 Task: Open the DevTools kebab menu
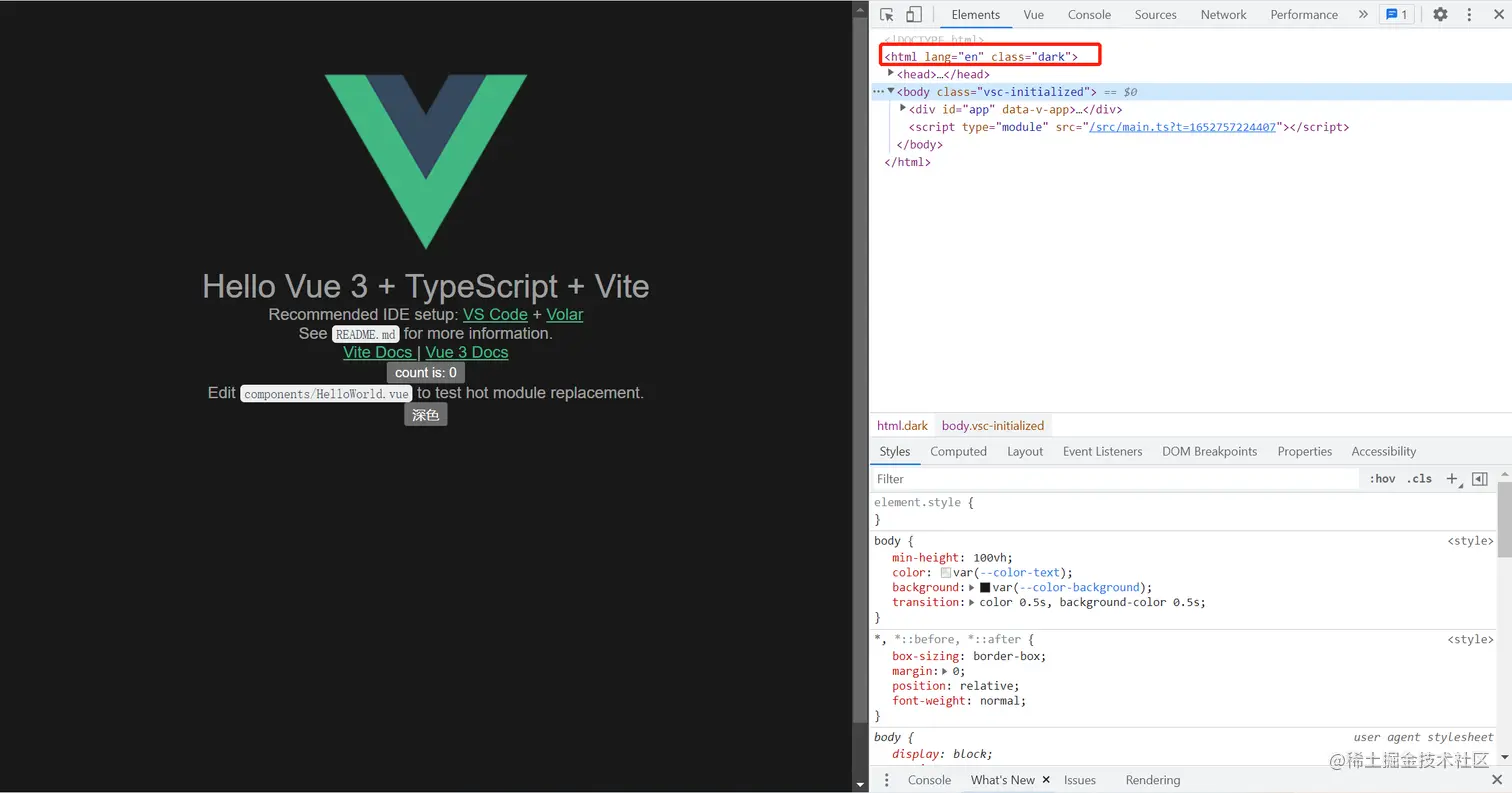point(1469,15)
